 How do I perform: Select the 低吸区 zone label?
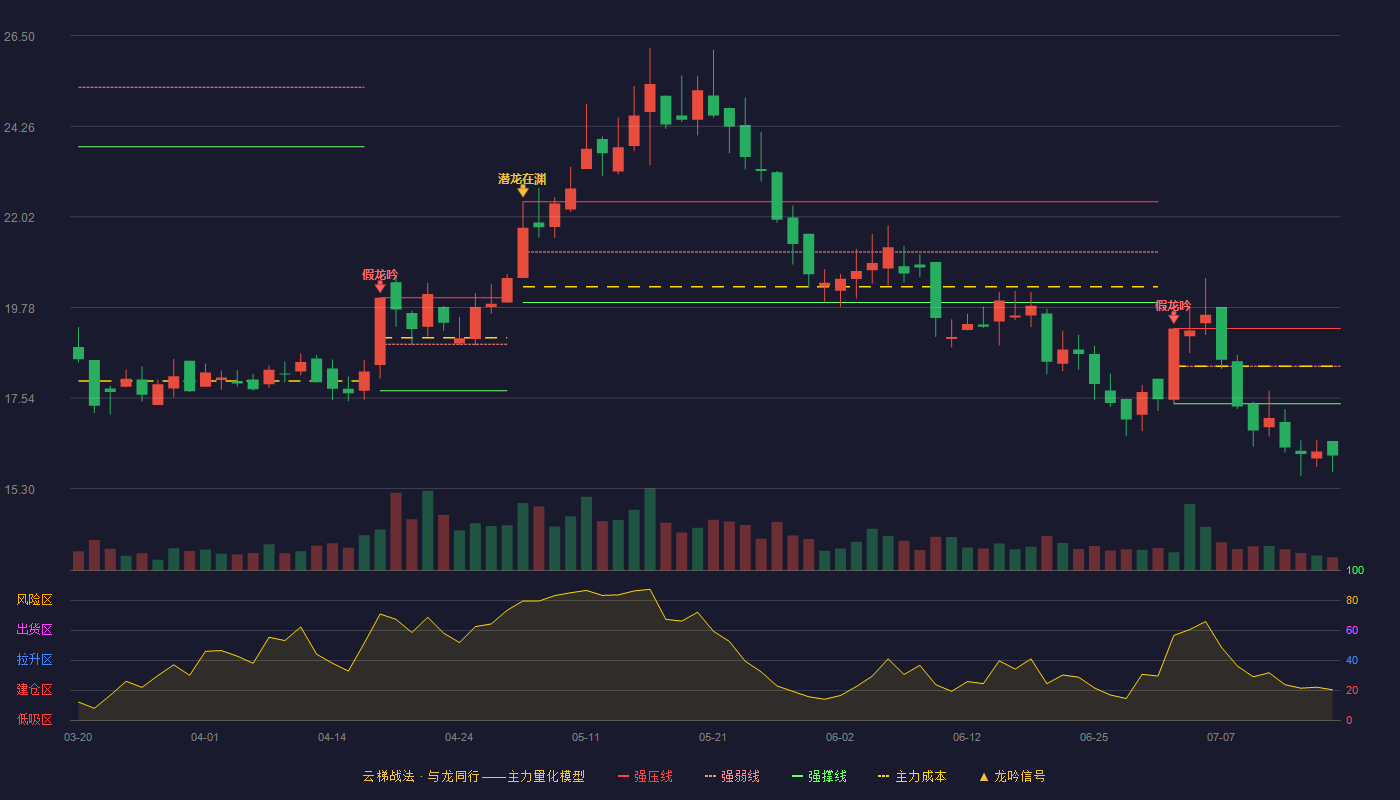(x=34, y=719)
